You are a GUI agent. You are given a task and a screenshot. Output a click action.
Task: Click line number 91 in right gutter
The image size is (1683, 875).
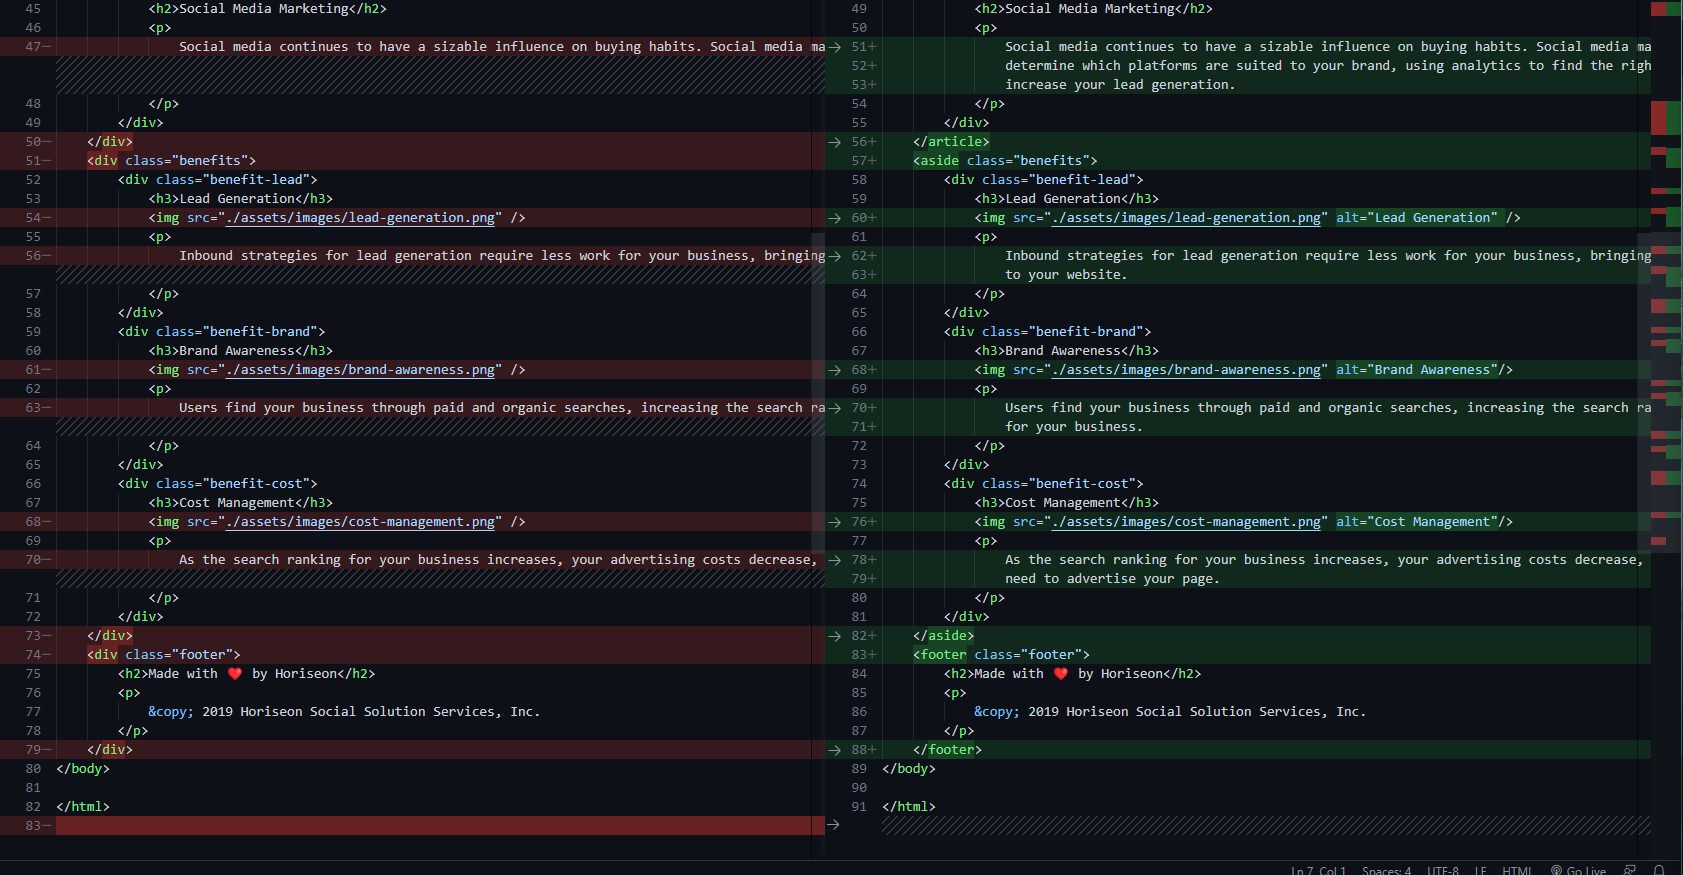click(x=859, y=807)
